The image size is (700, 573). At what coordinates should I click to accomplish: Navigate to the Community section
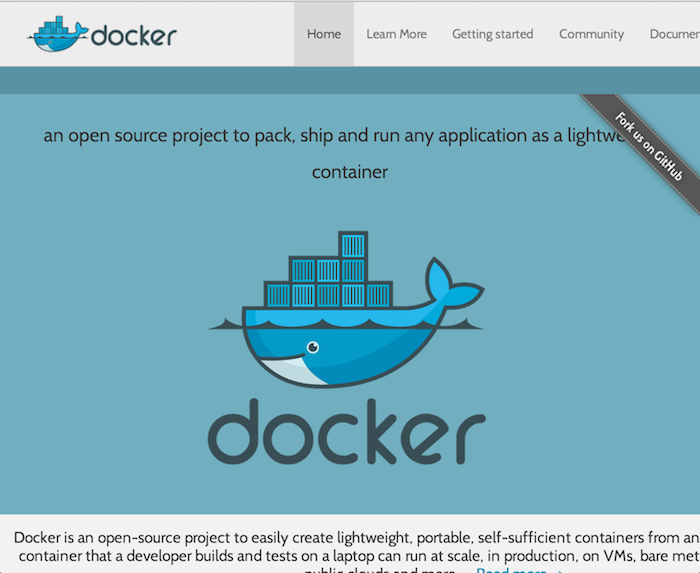[592, 34]
